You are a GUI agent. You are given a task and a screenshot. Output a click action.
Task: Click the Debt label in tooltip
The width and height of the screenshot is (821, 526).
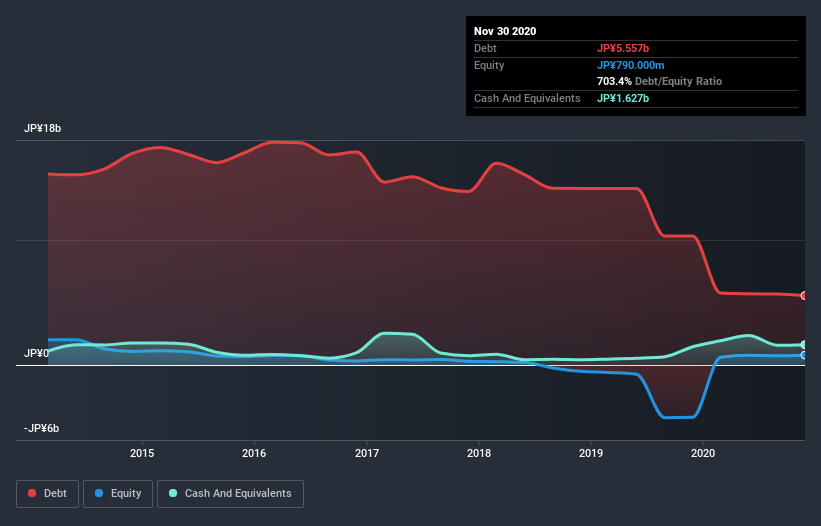click(485, 49)
